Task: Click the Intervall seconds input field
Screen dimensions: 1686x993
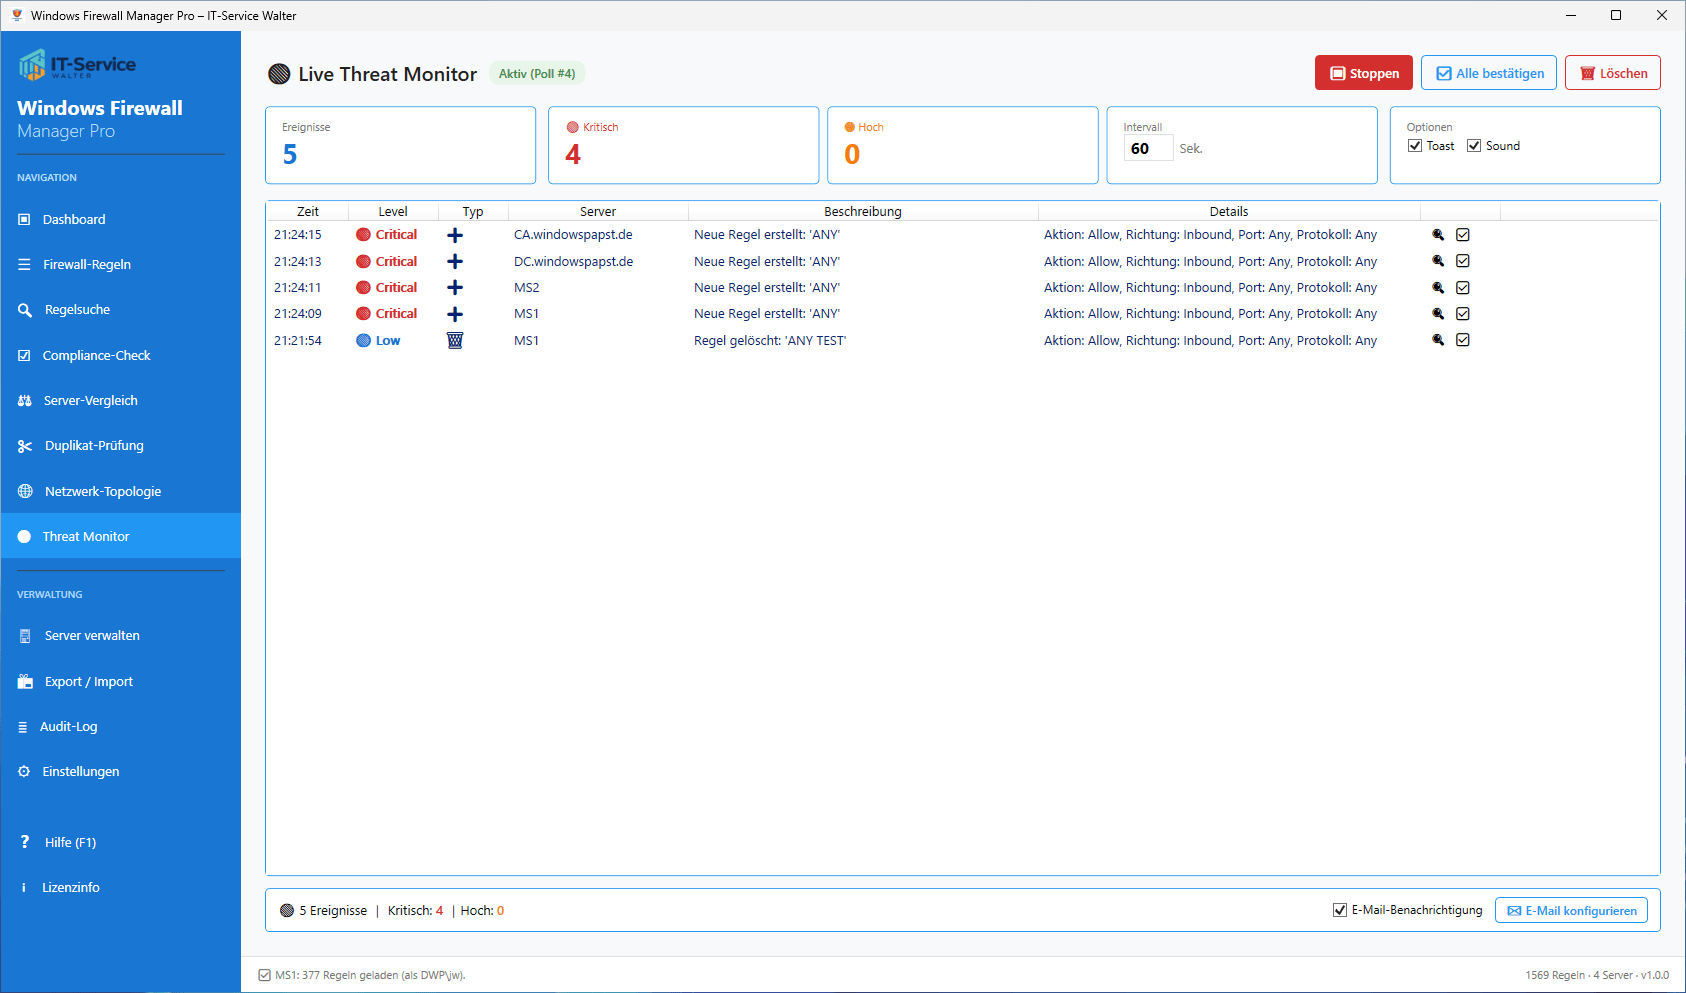Action: point(1148,149)
